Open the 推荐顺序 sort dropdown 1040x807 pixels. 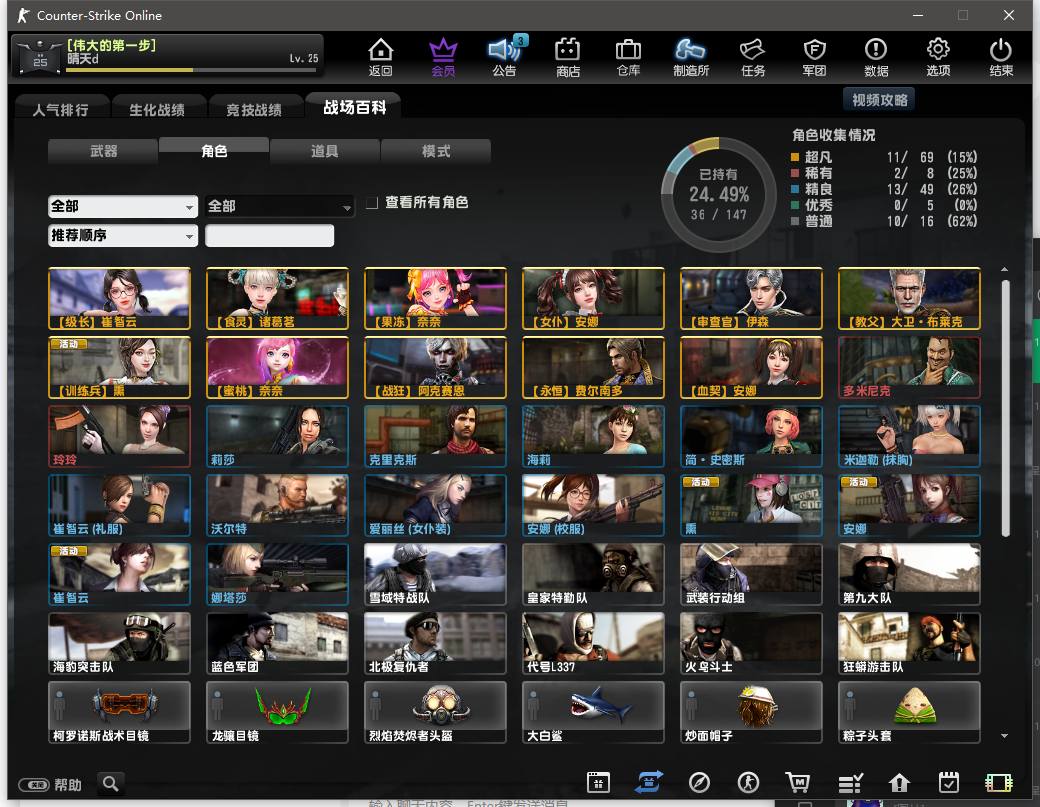[x=123, y=235]
